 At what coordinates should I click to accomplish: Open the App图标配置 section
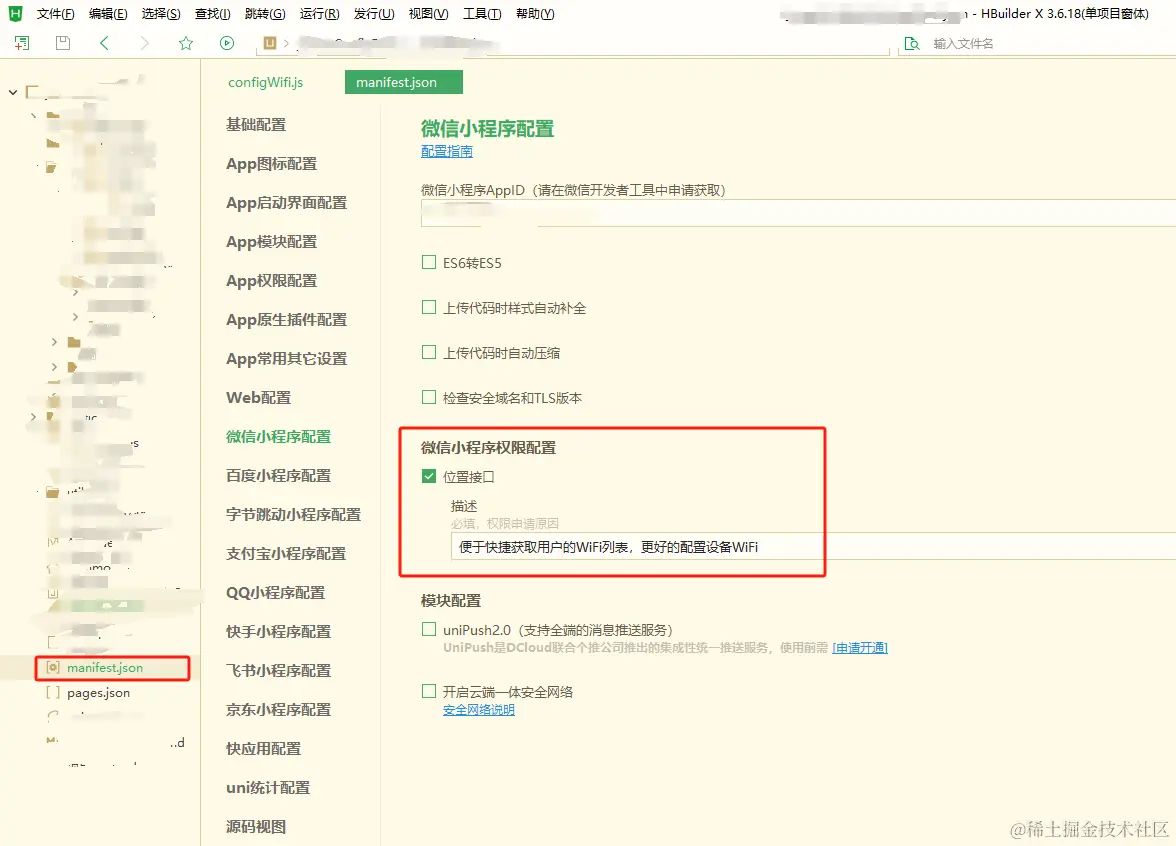pyautogui.click(x=272, y=164)
